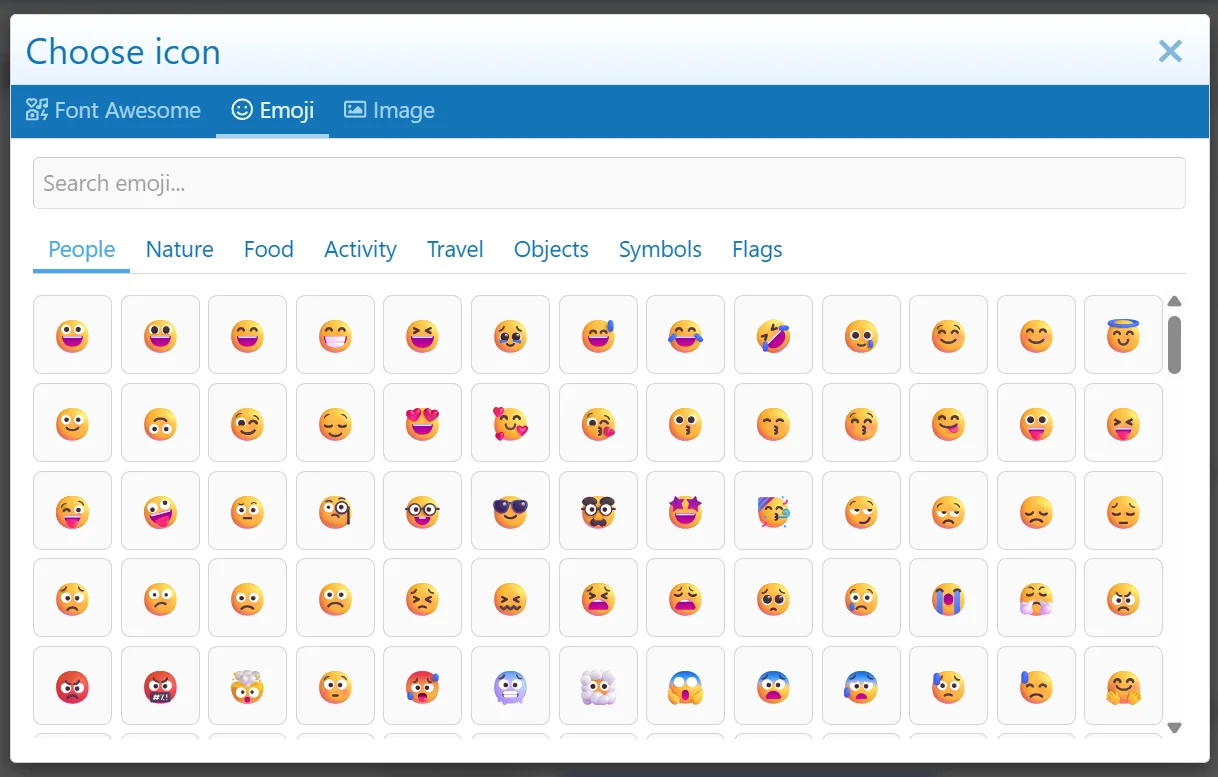This screenshot has width=1218, height=777.
Task: Show the Symbols emoji category
Action: click(660, 249)
